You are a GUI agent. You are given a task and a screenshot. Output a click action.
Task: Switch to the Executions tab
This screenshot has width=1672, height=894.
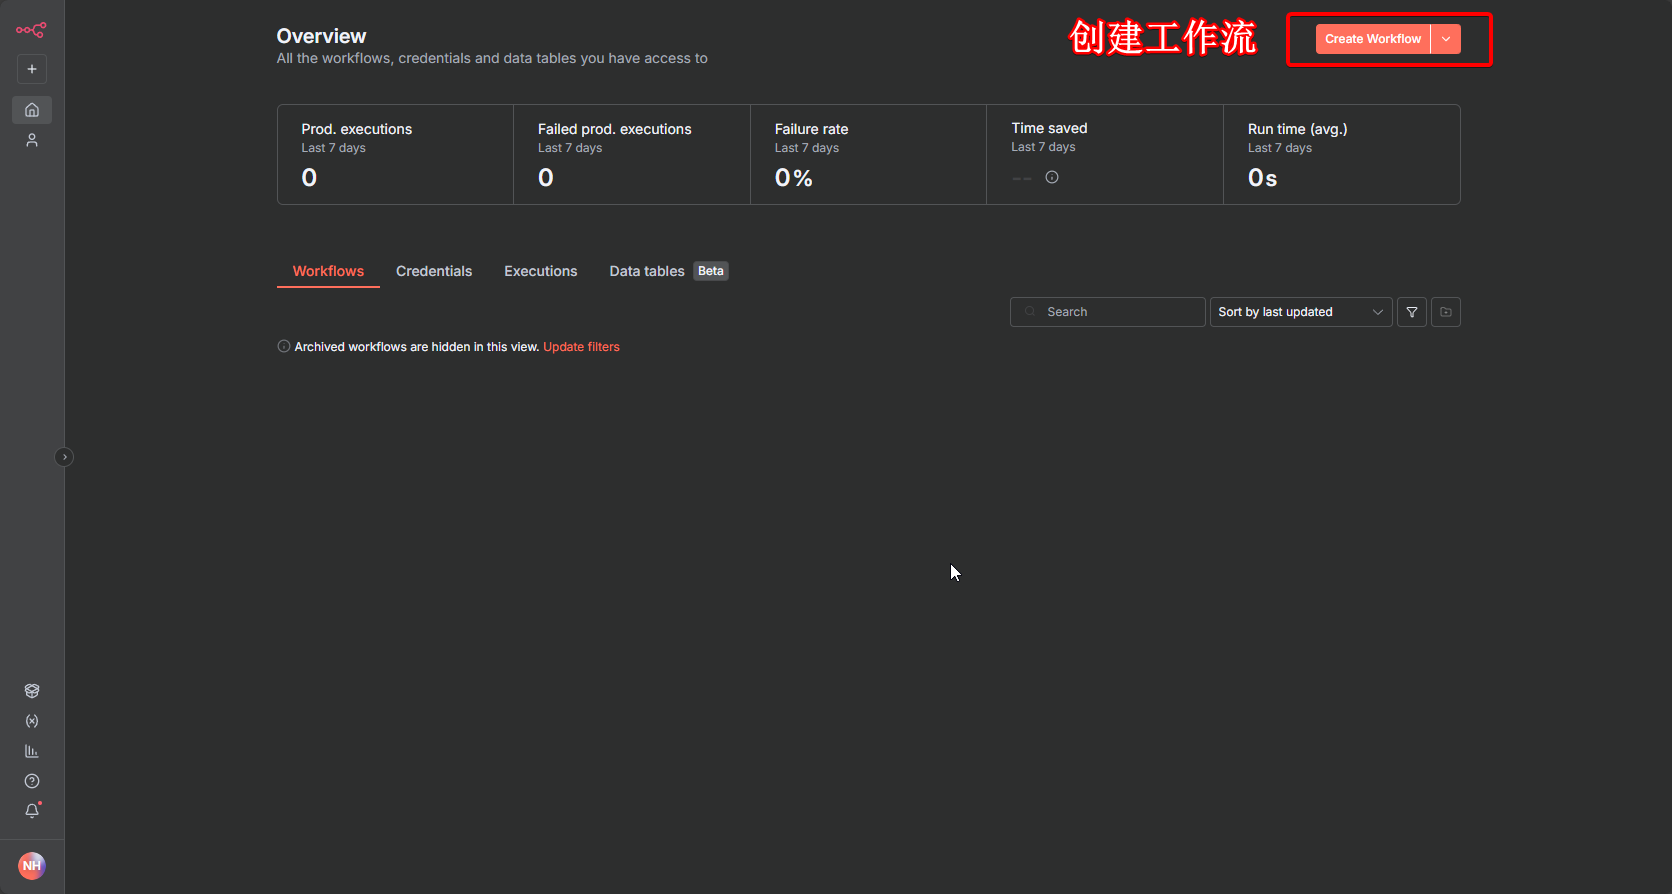click(540, 271)
